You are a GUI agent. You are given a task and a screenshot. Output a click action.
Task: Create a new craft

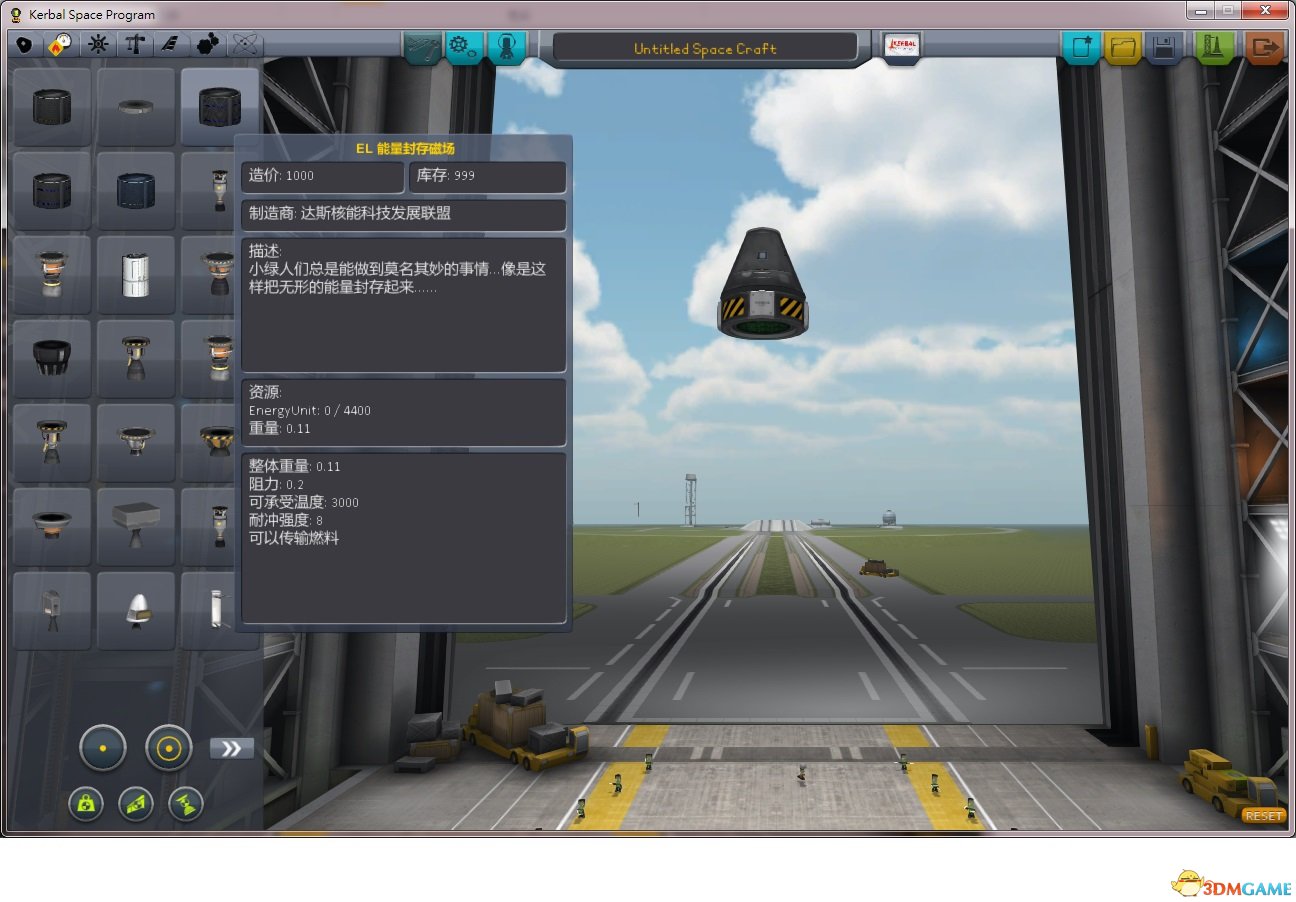(x=1081, y=47)
